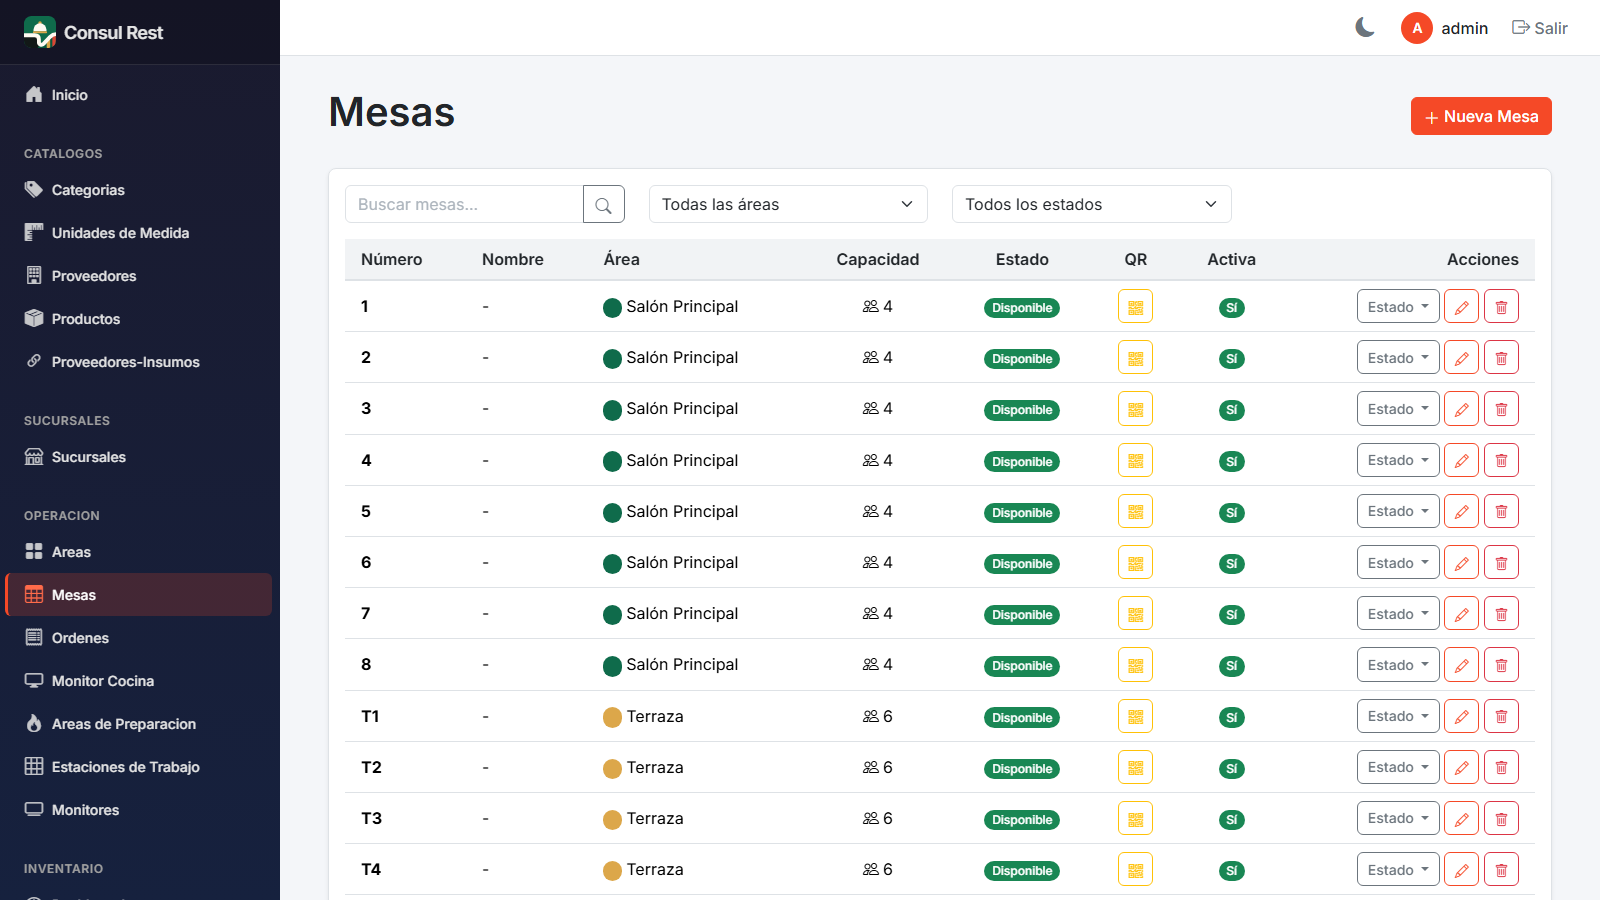The height and width of the screenshot is (900, 1600).
Task: Toggle the 'Sí' active badge for table 2
Action: pos(1232,359)
